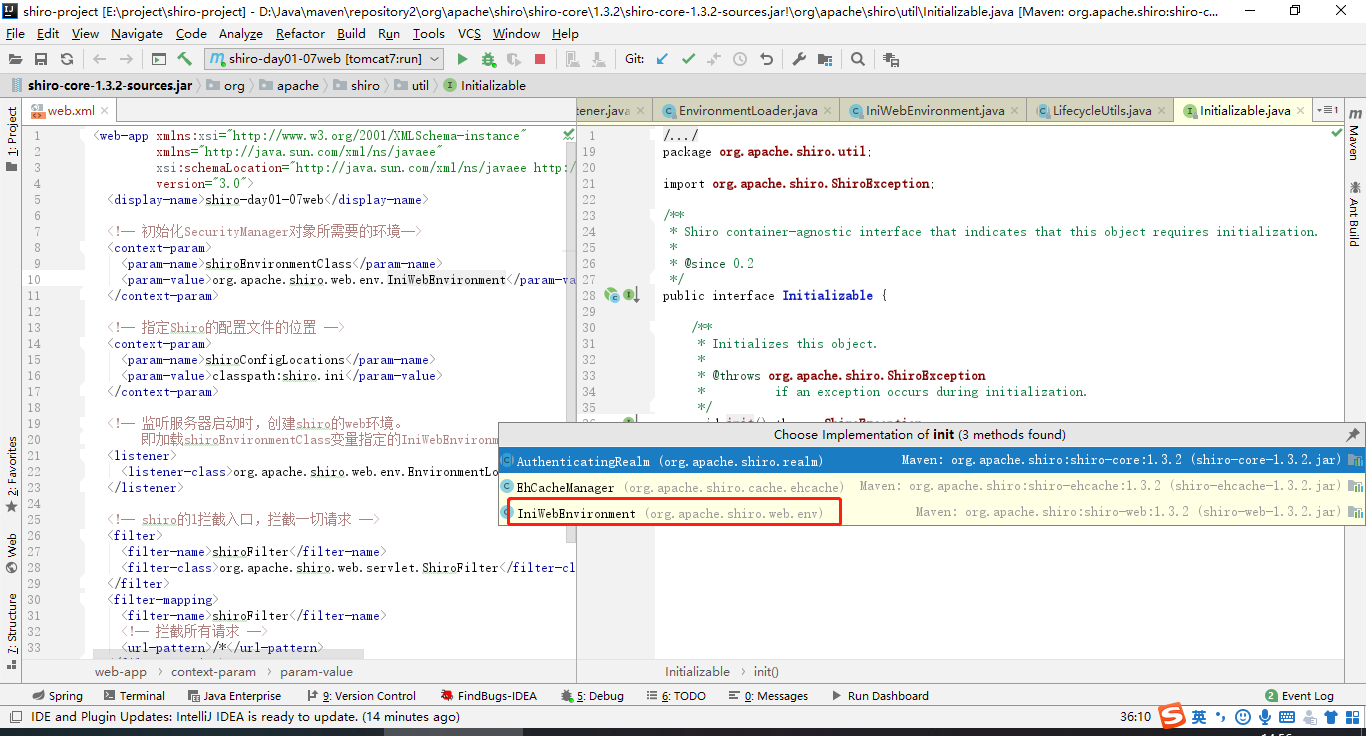The height and width of the screenshot is (736, 1366).
Task: Open Settings using the wrench icon
Action: coord(799,59)
